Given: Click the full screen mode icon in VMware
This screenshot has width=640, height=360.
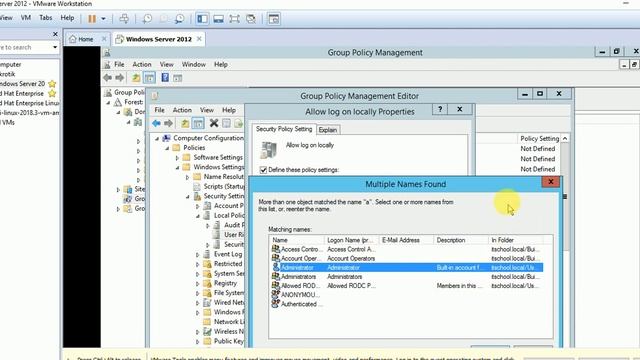Looking at the screenshot, I should 234,19.
